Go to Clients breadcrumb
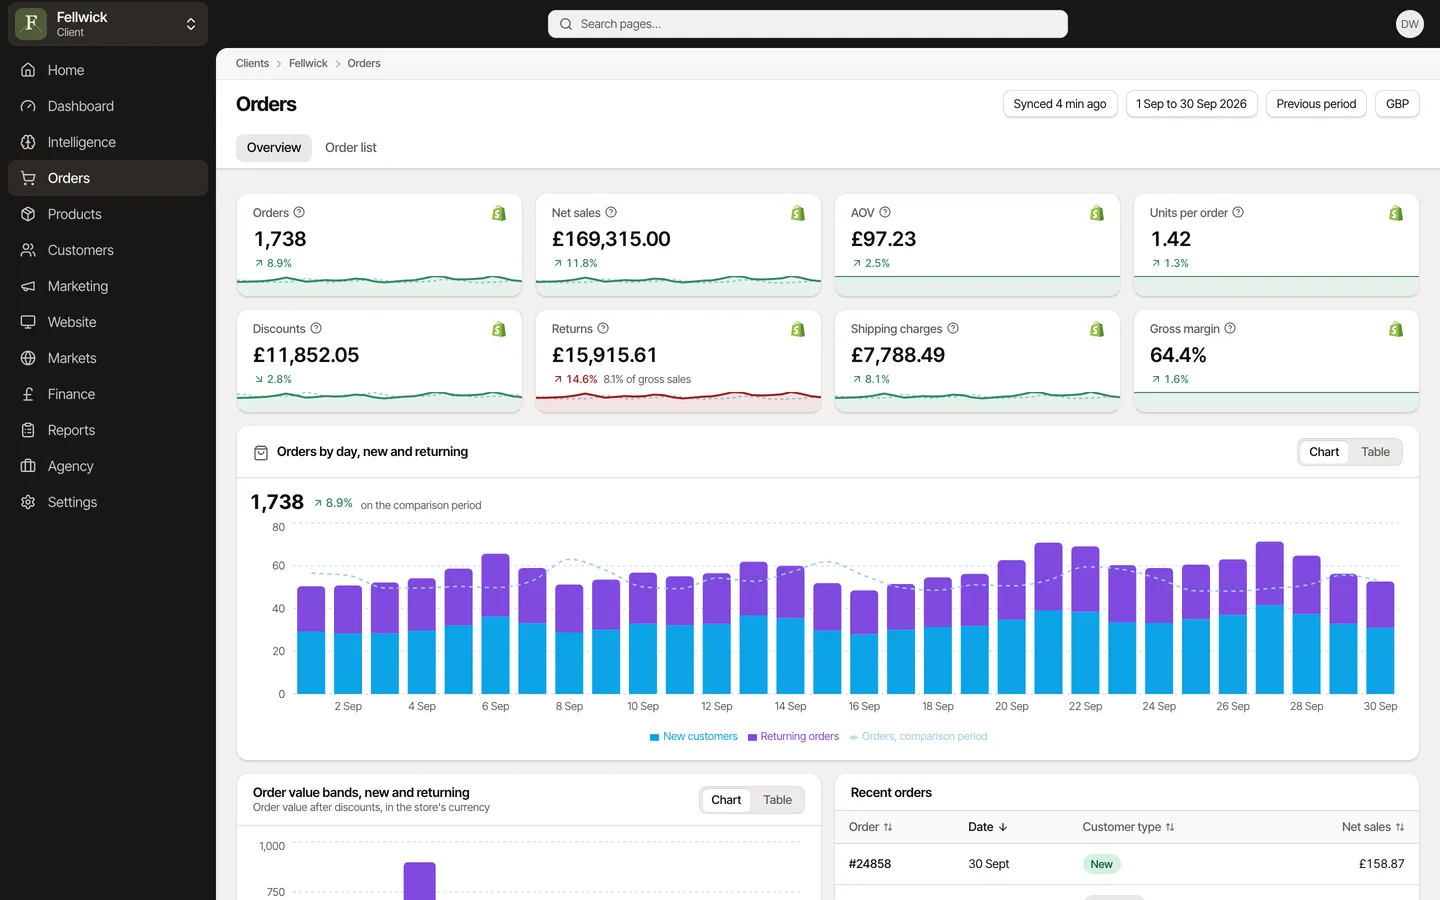1440x900 pixels. [252, 63]
